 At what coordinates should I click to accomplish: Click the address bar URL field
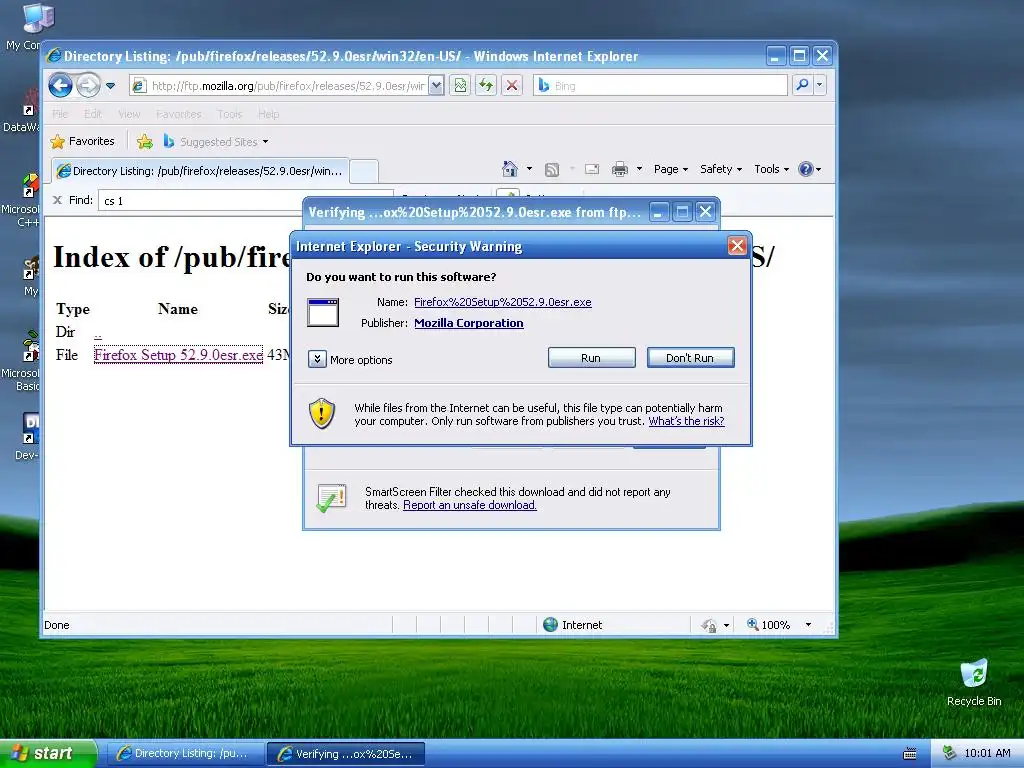click(x=279, y=86)
